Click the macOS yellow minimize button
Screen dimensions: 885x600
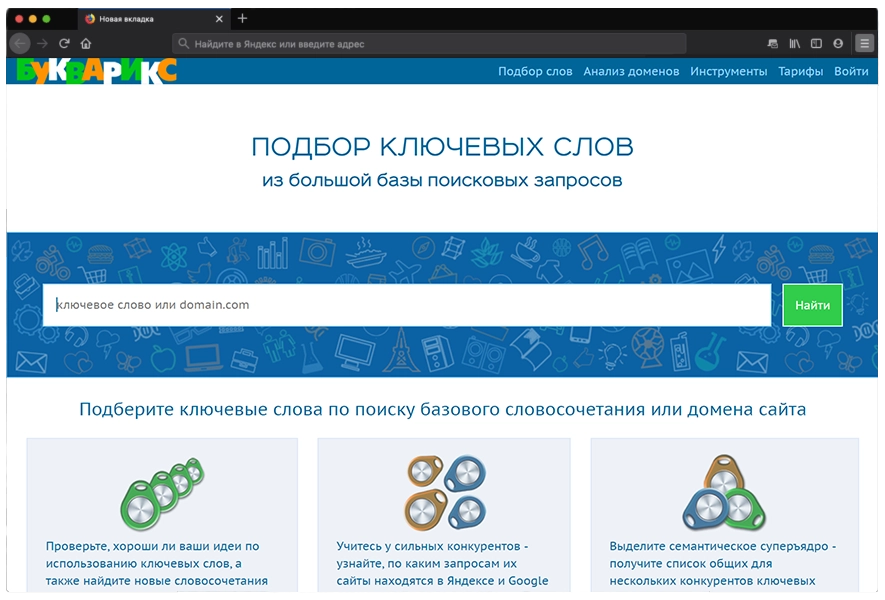click(32, 19)
